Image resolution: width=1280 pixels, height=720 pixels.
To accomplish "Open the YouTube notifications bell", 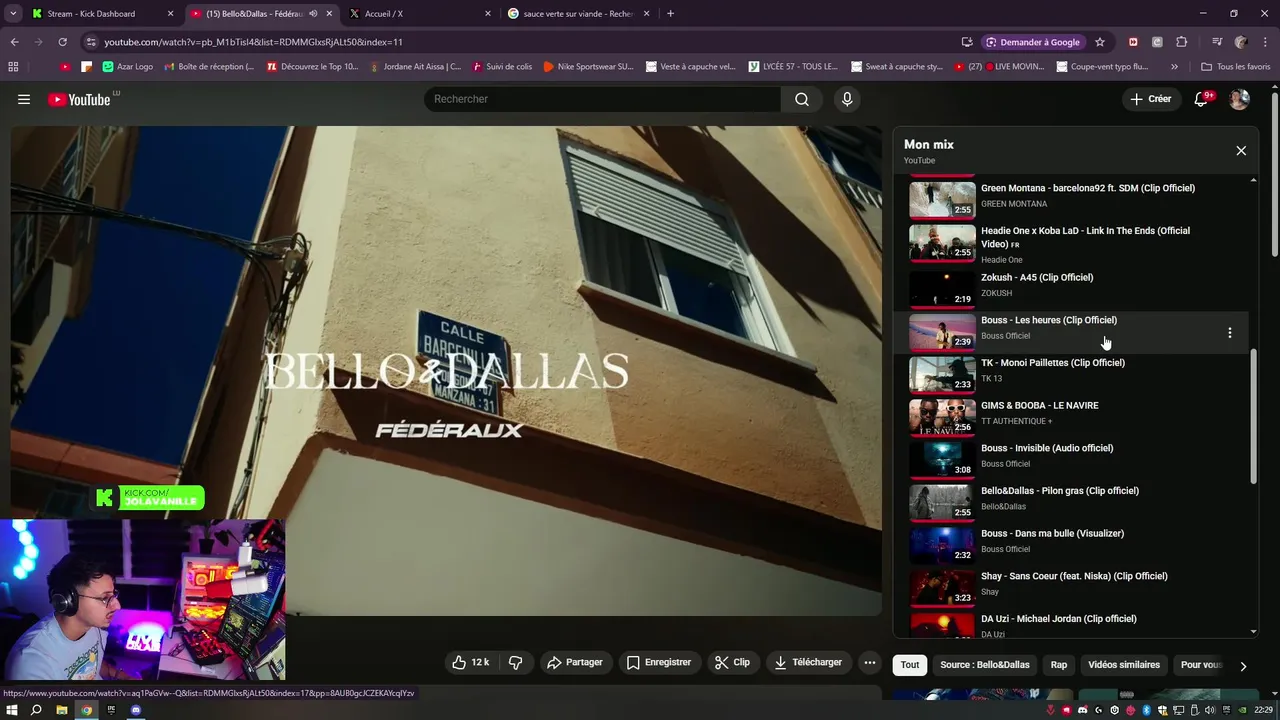I will click(1202, 99).
